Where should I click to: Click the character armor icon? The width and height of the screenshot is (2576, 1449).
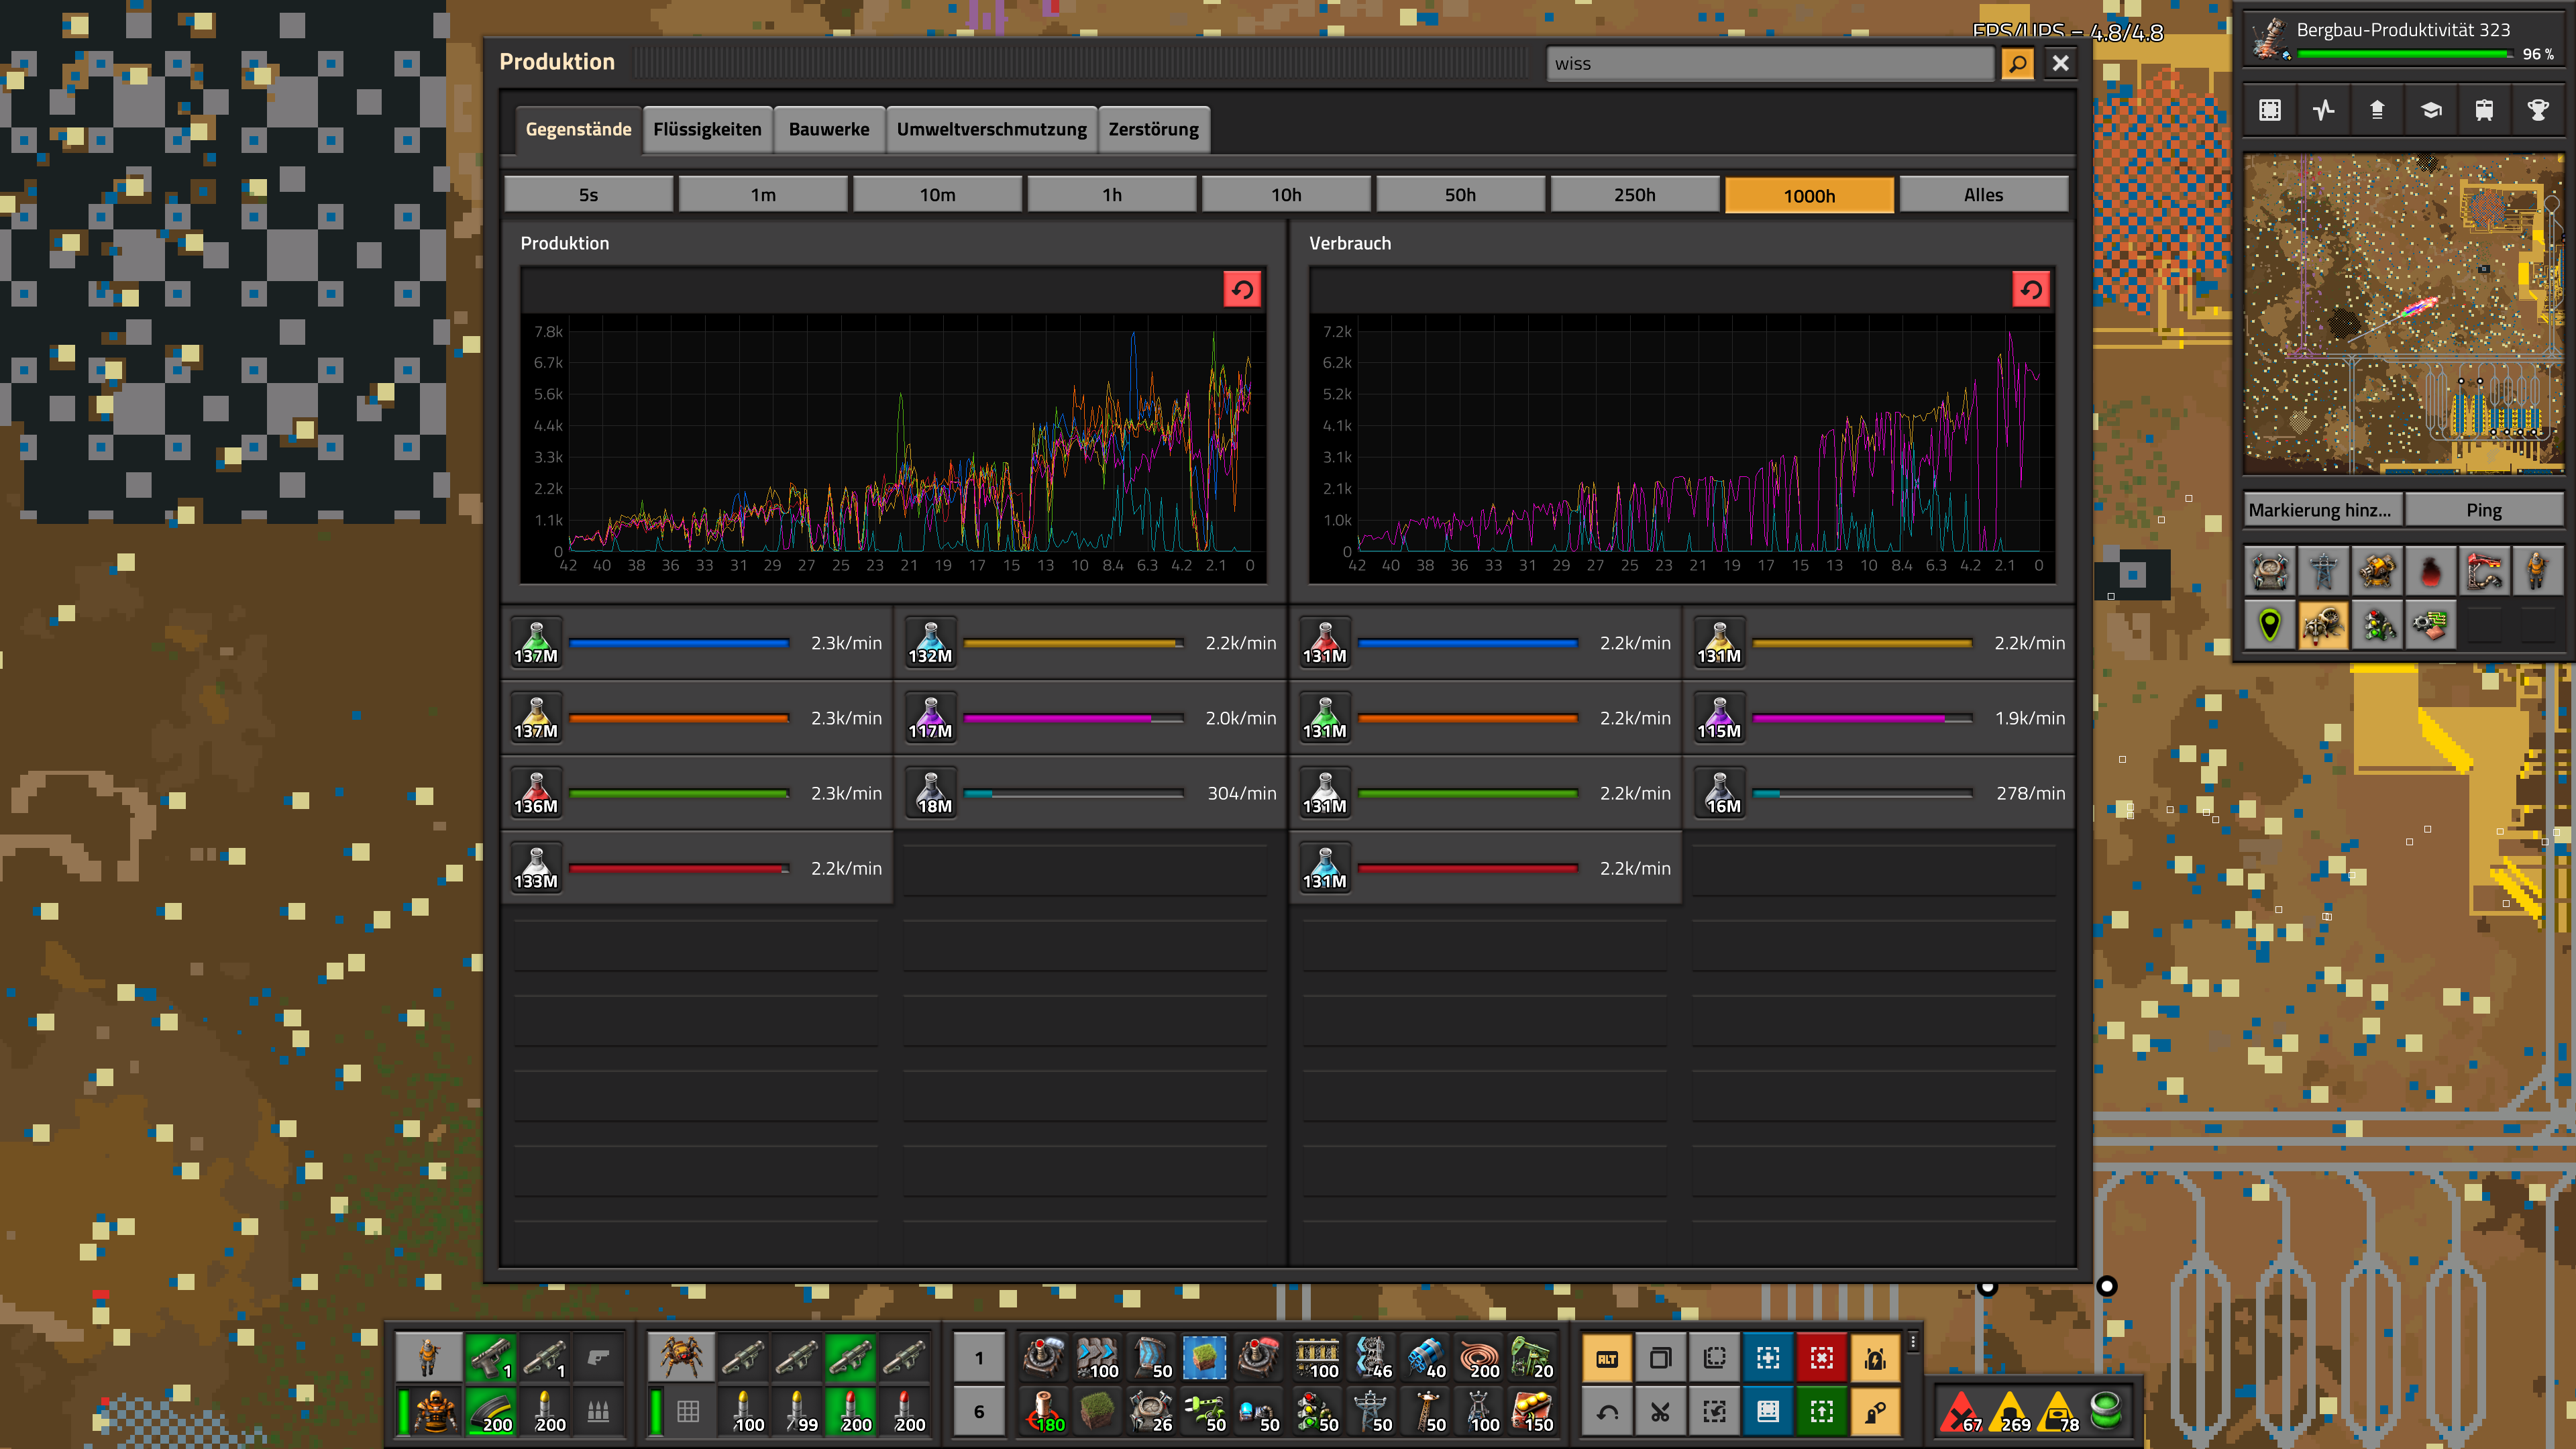pyautogui.click(x=436, y=1411)
